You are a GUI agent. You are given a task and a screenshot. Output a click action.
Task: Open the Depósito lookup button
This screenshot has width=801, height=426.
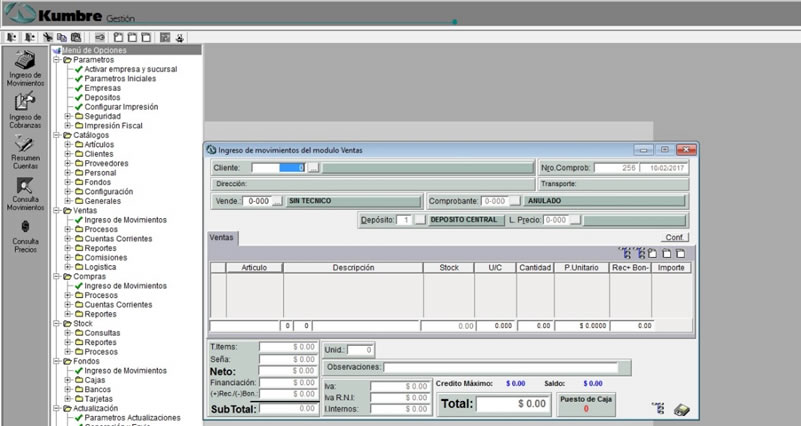pos(420,220)
